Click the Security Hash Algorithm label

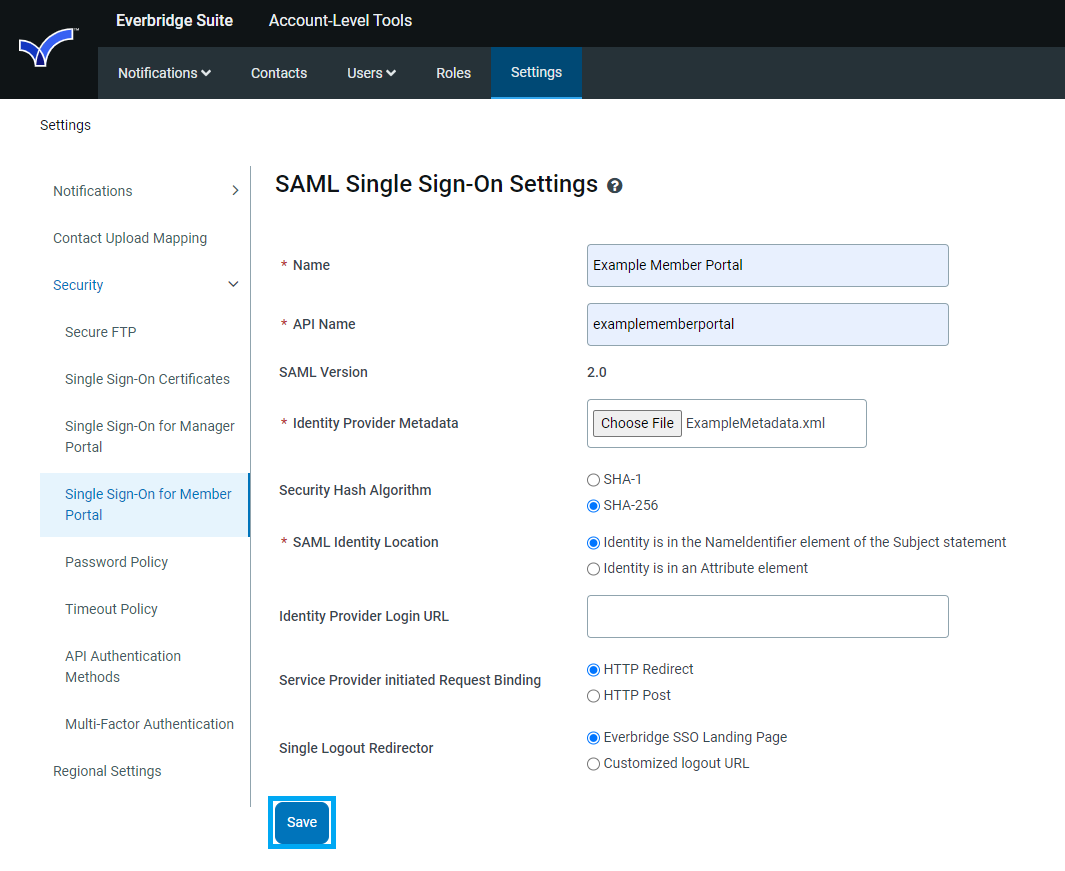tap(355, 491)
